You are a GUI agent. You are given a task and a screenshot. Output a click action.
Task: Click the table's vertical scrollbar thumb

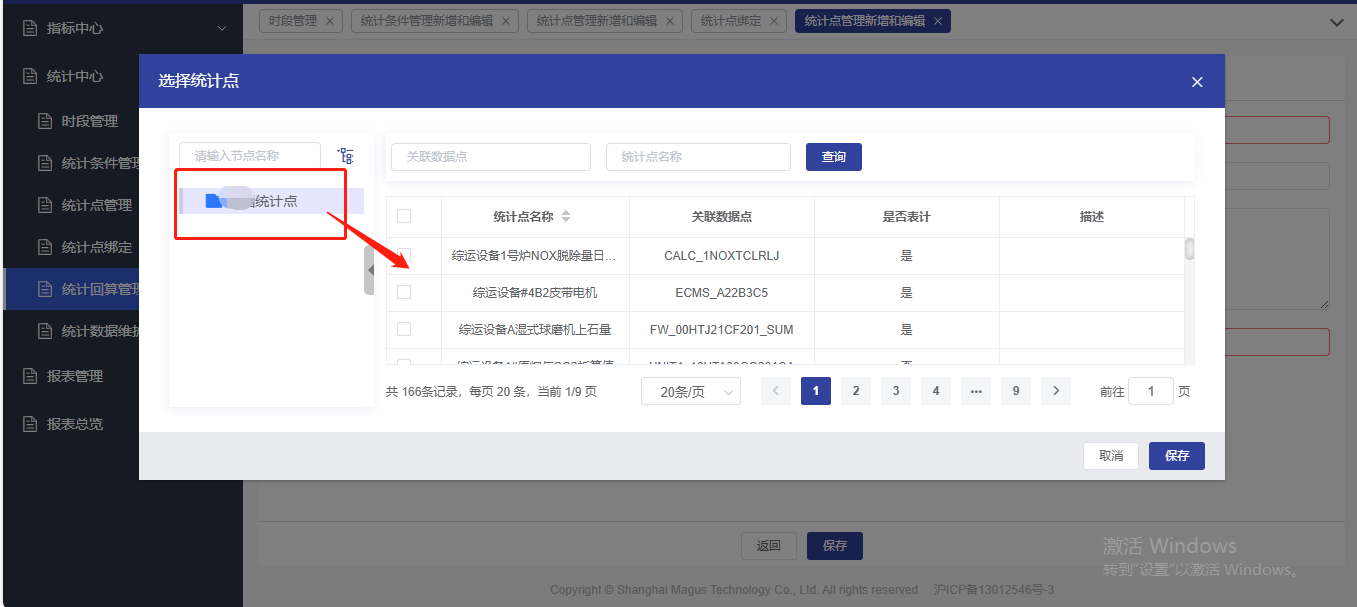(1189, 249)
